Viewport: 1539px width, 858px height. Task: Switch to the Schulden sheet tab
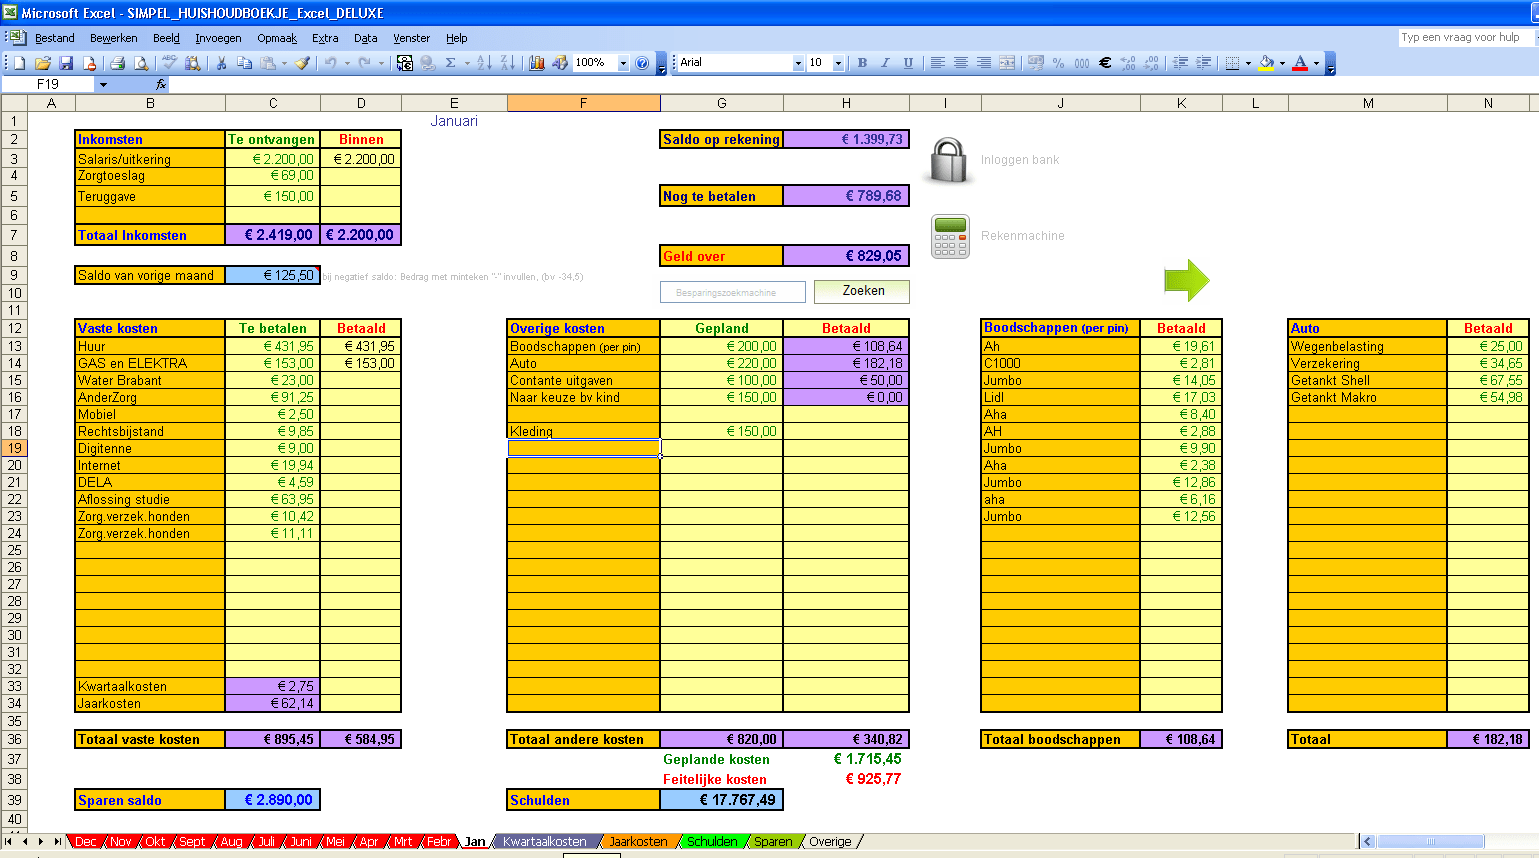pos(712,841)
